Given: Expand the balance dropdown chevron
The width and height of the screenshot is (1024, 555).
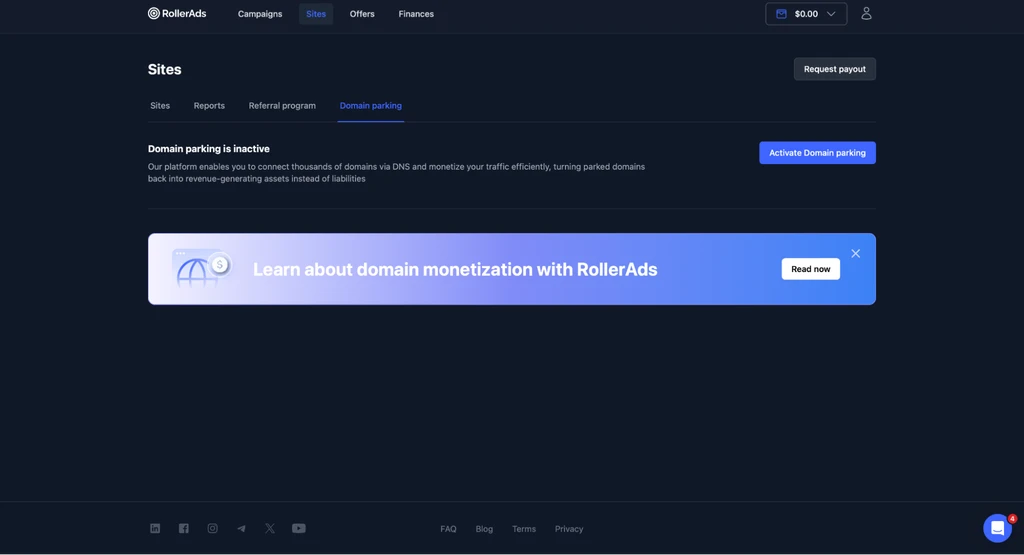Looking at the screenshot, I should point(831,14).
